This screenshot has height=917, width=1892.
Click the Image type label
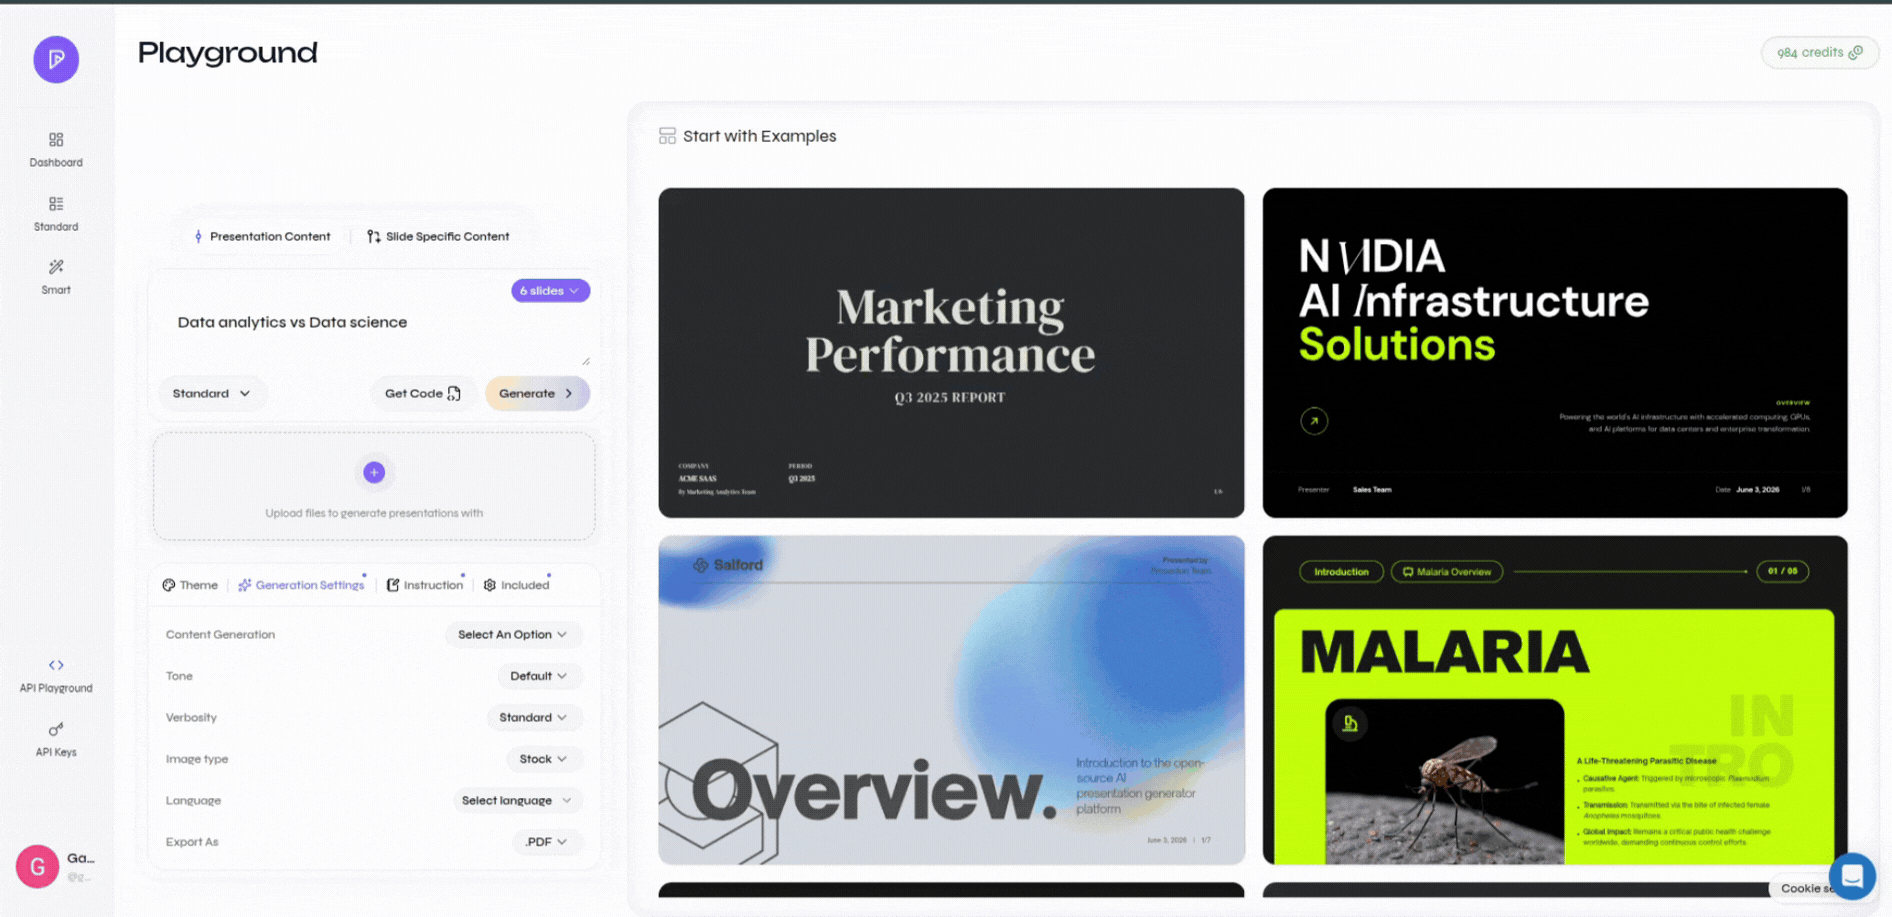(x=197, y=759)
